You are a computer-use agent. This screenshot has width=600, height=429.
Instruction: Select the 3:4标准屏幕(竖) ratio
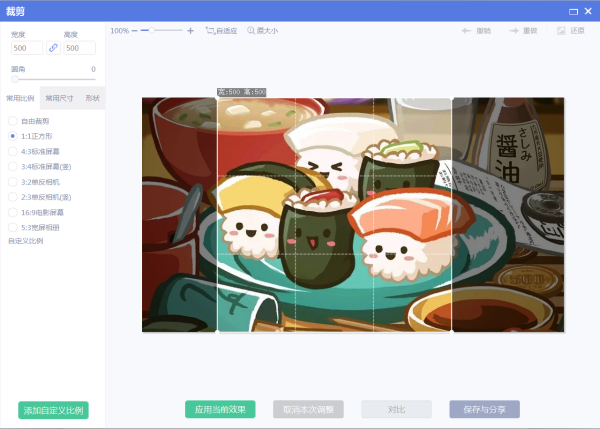tap(40, 166)
